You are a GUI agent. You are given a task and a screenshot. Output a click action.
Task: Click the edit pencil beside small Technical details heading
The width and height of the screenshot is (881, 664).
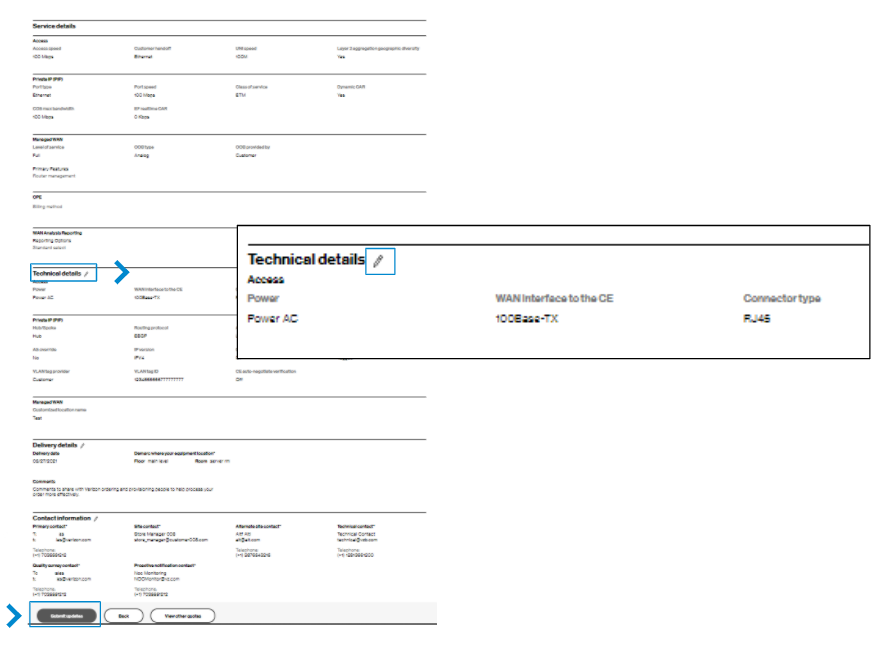[x=87, y=273]
